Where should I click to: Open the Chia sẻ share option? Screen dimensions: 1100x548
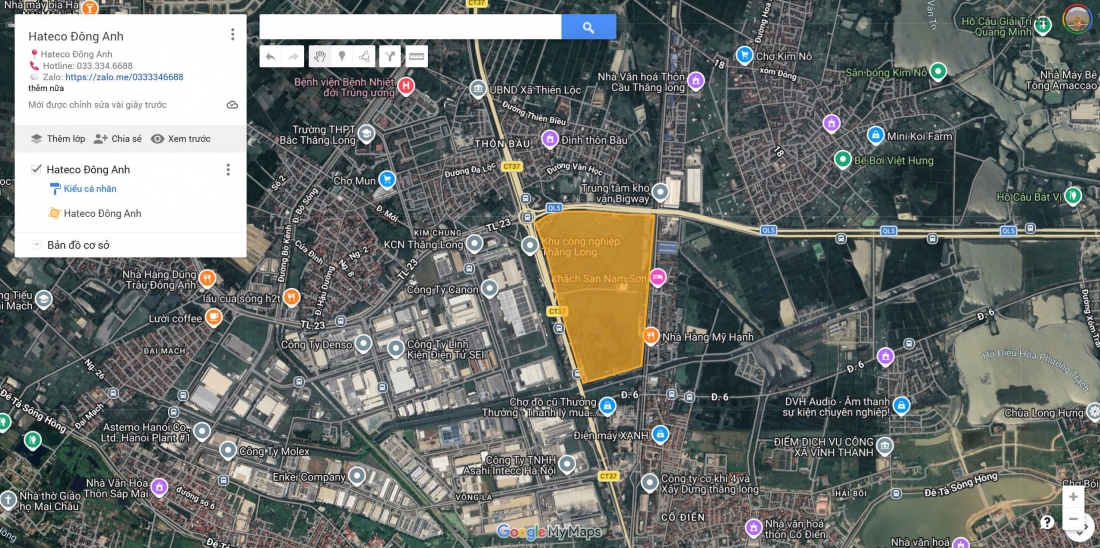(118, 139)
